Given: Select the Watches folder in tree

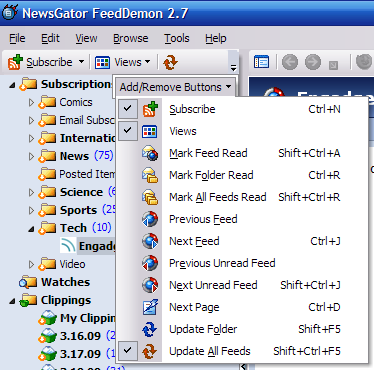Looking at the screenshot, I should click(65, 282).
